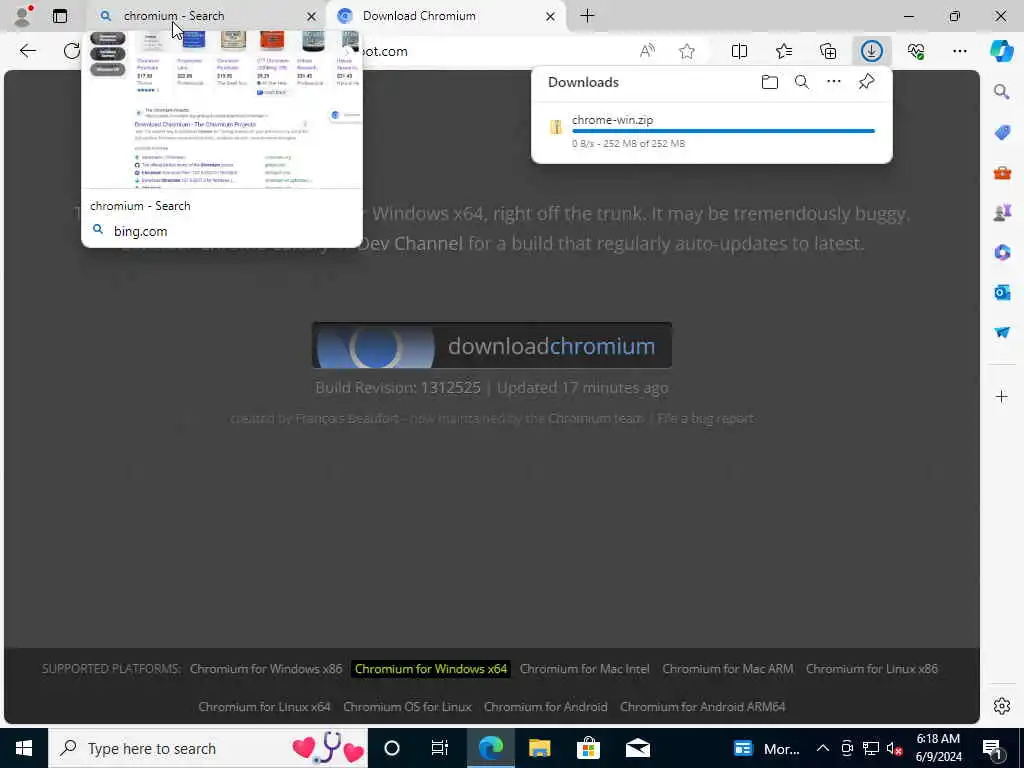Add a sidebar app with plus
Image resolution: width=1024 pixels, height=768 pixels.
[1002, 396]
